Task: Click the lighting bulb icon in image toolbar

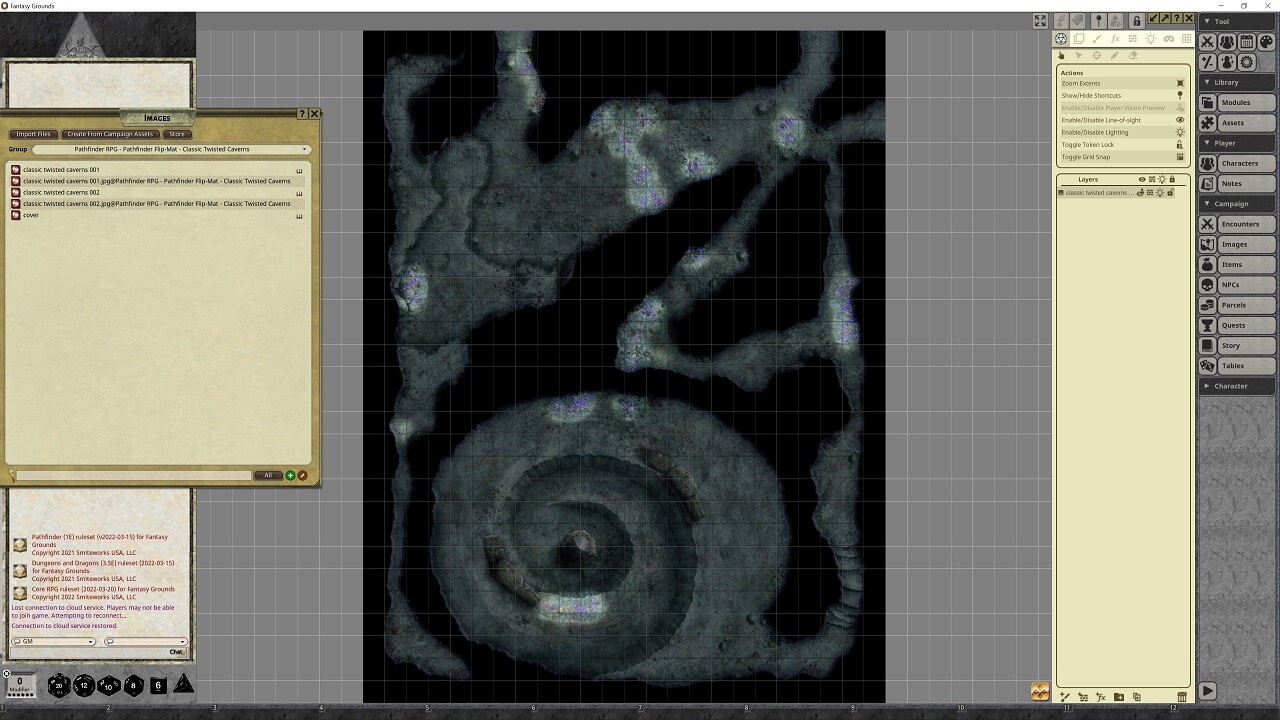Action: [1151, 38]
